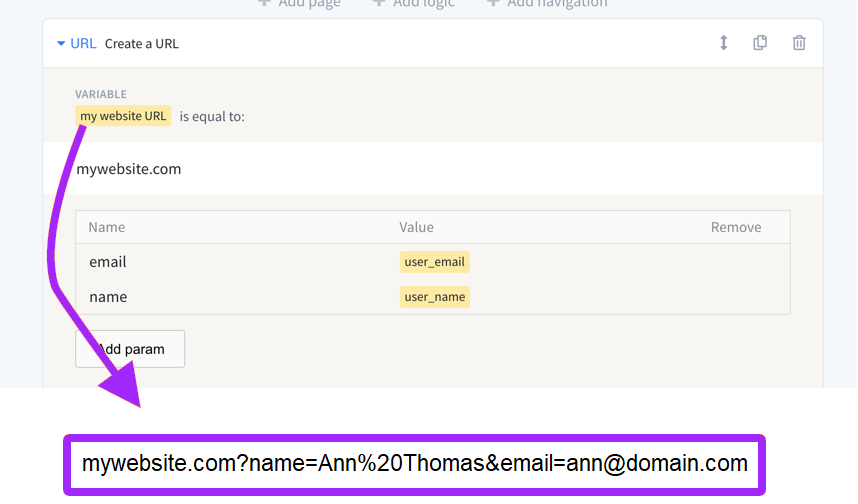Click the email parameter name cell
Viewport: 858px width, 504px height.
(x=108, y=262)
